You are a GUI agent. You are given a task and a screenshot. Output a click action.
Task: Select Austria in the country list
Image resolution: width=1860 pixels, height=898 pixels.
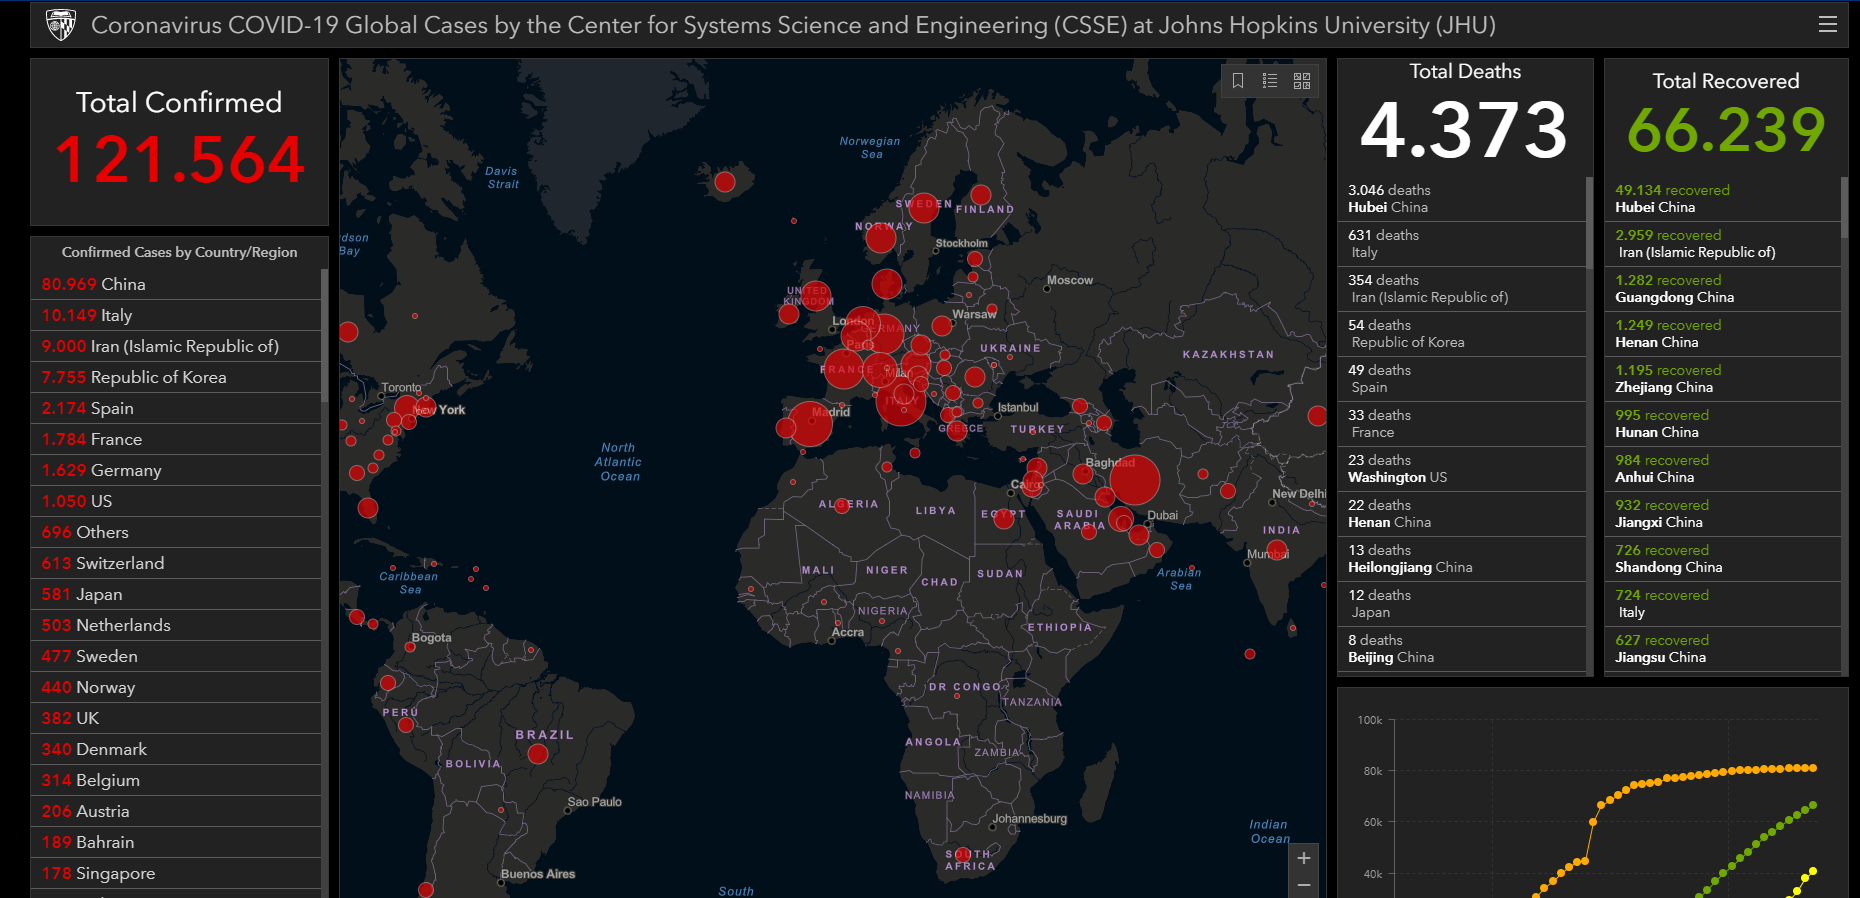(176, 811)
